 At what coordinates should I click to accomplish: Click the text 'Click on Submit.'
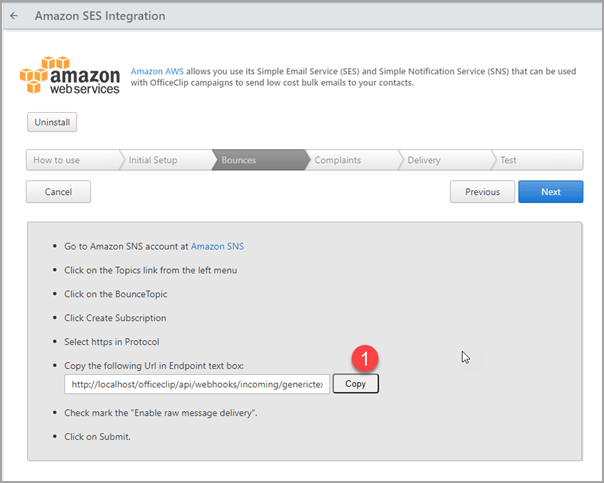pos(97,436)
